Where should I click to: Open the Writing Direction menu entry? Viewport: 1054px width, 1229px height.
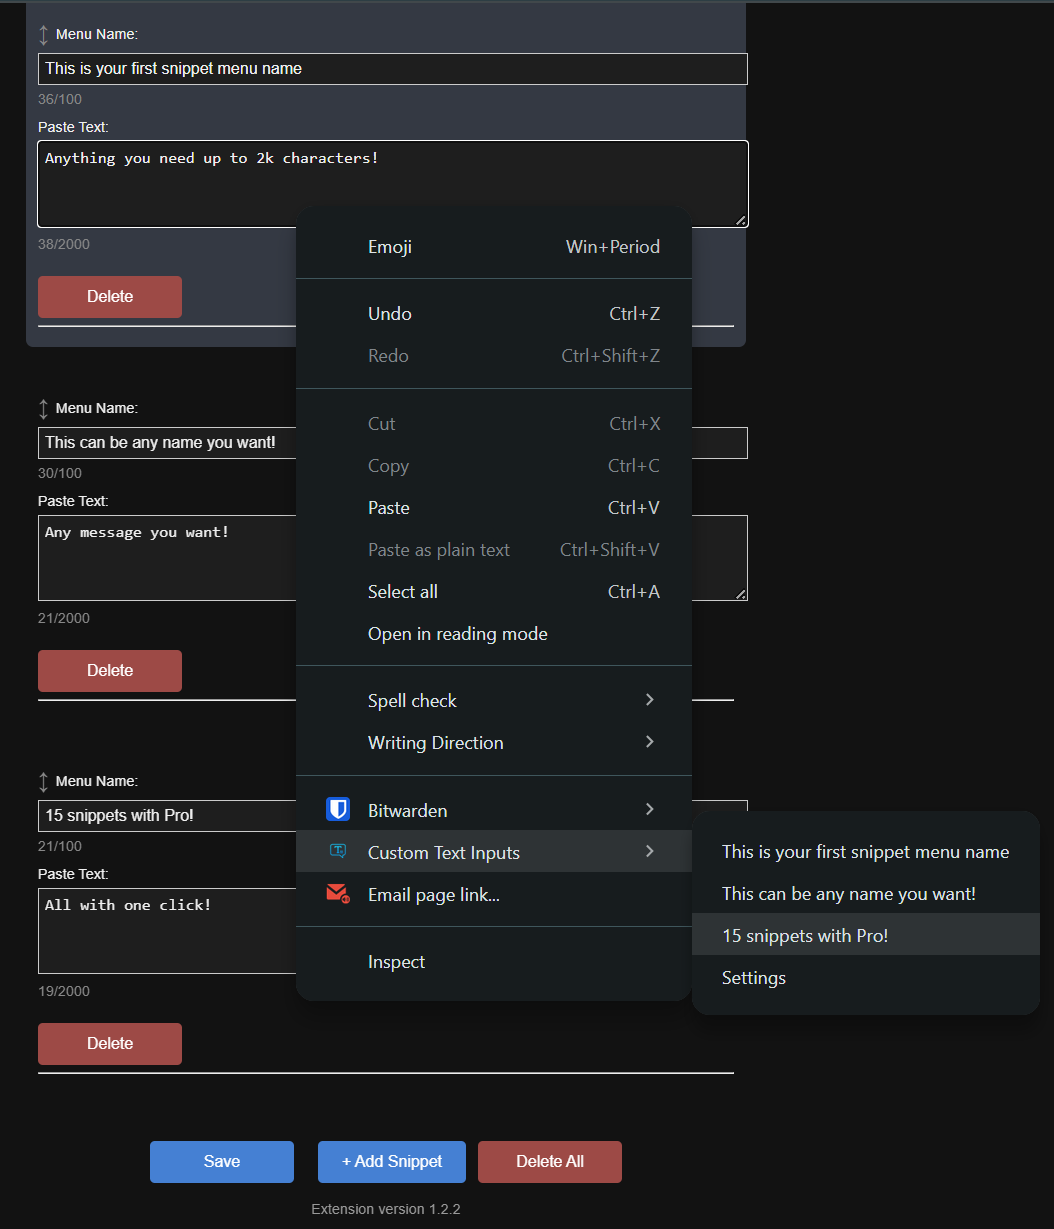pyautogui.click(x=494, y=743)
